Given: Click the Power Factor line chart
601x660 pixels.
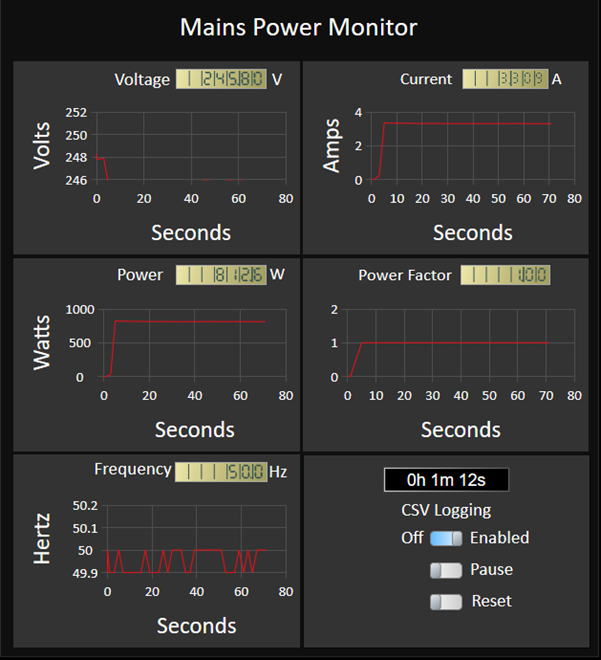Looking at the screenshot, I should [461, 343].
